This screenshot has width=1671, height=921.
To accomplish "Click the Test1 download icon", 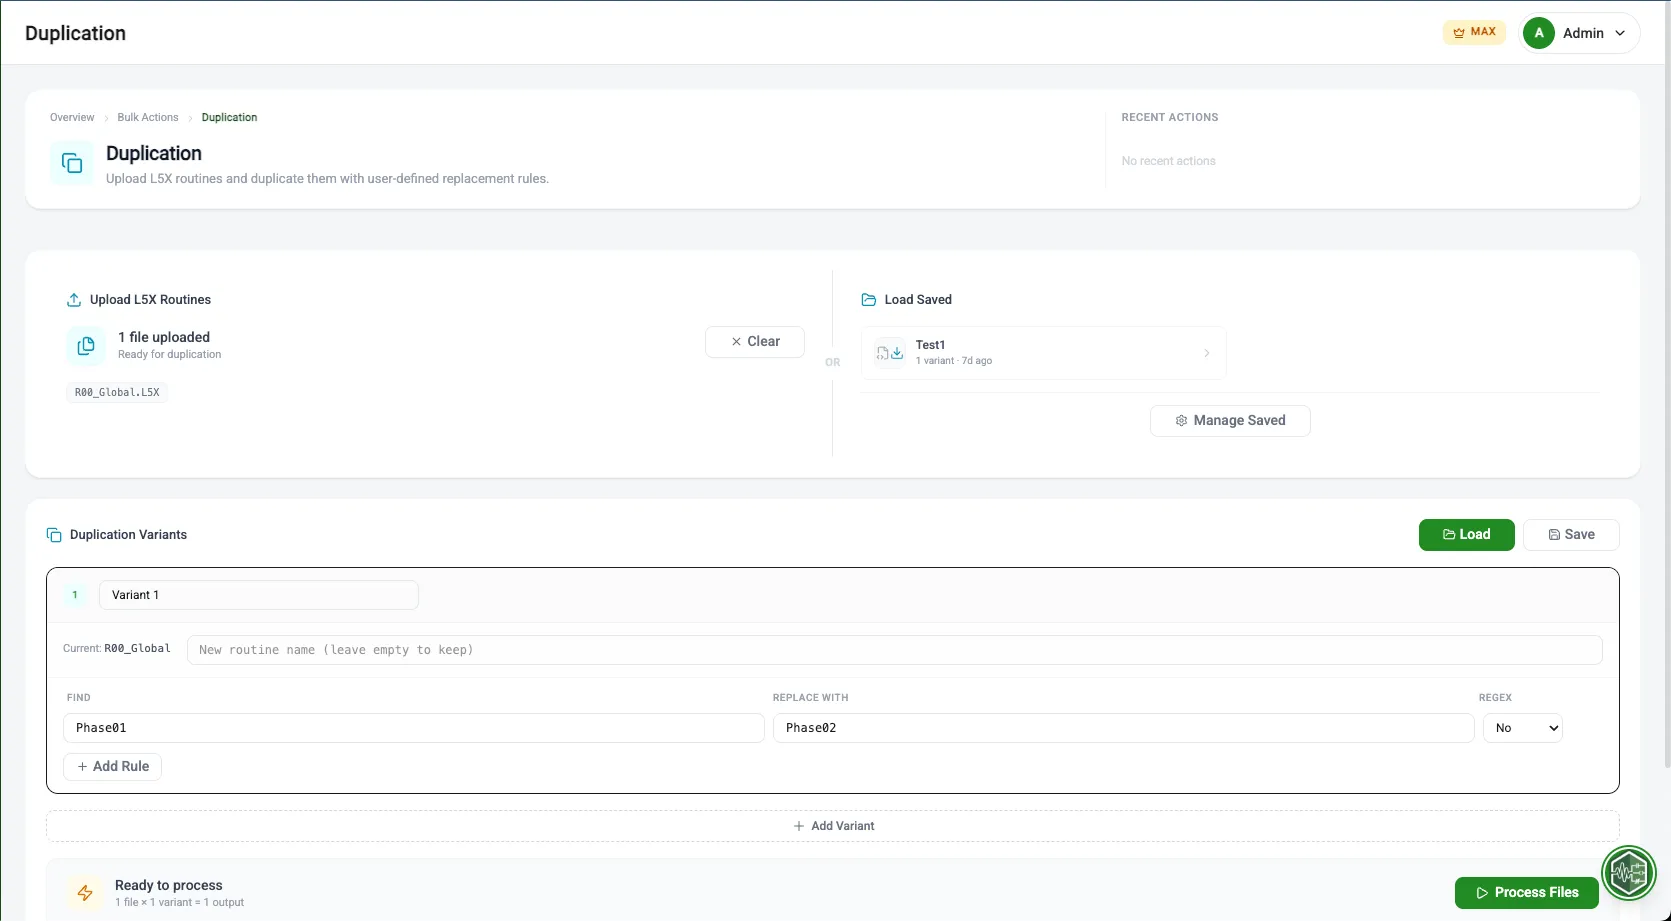I will click(x=890, y=353).
